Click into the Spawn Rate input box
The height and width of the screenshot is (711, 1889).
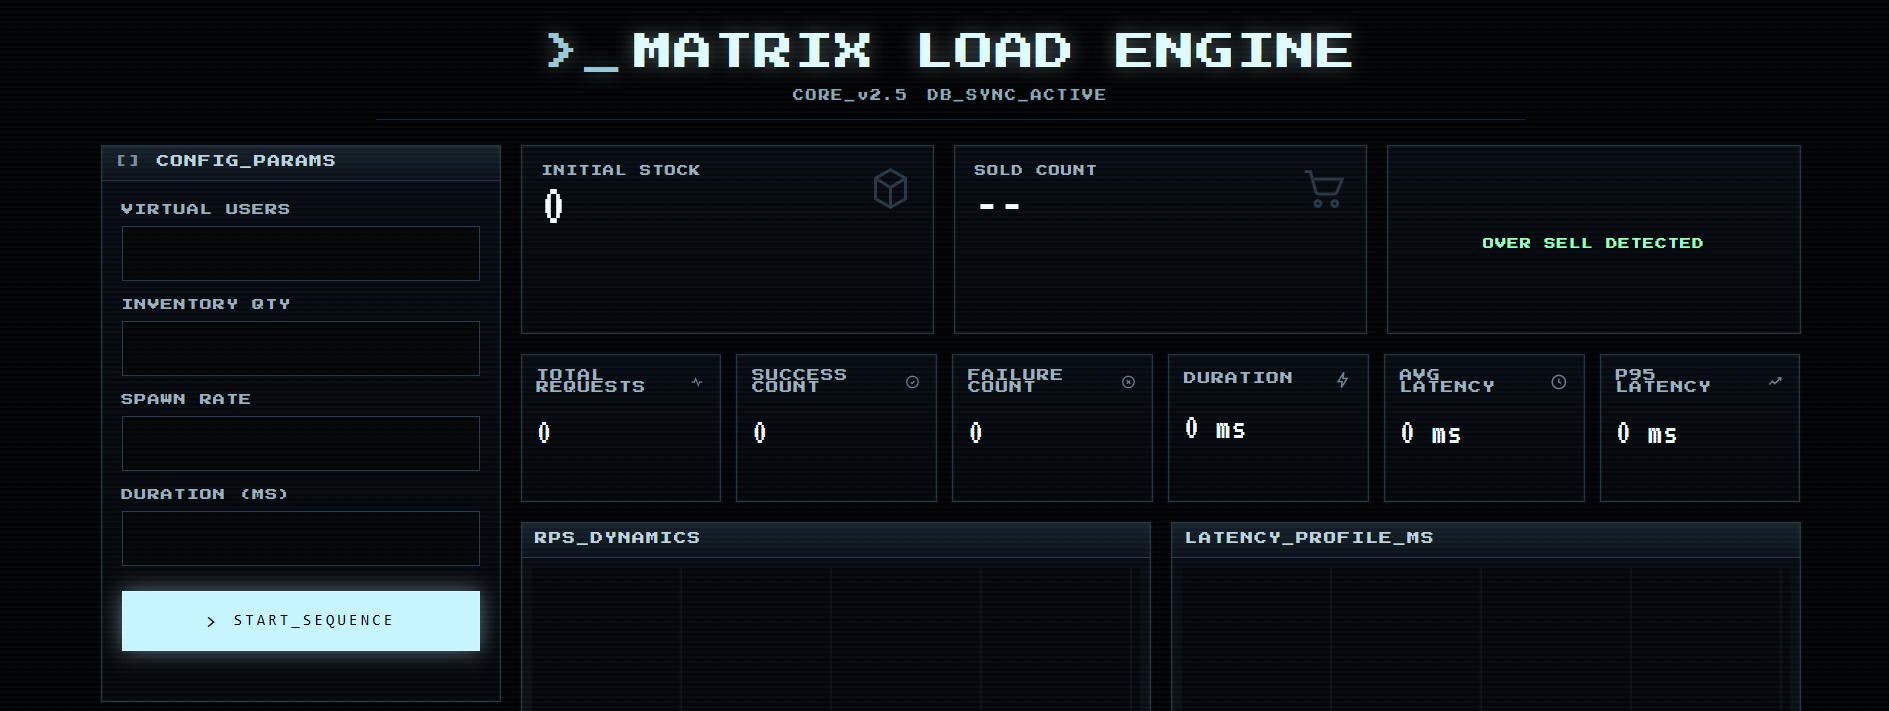[300, 443]
